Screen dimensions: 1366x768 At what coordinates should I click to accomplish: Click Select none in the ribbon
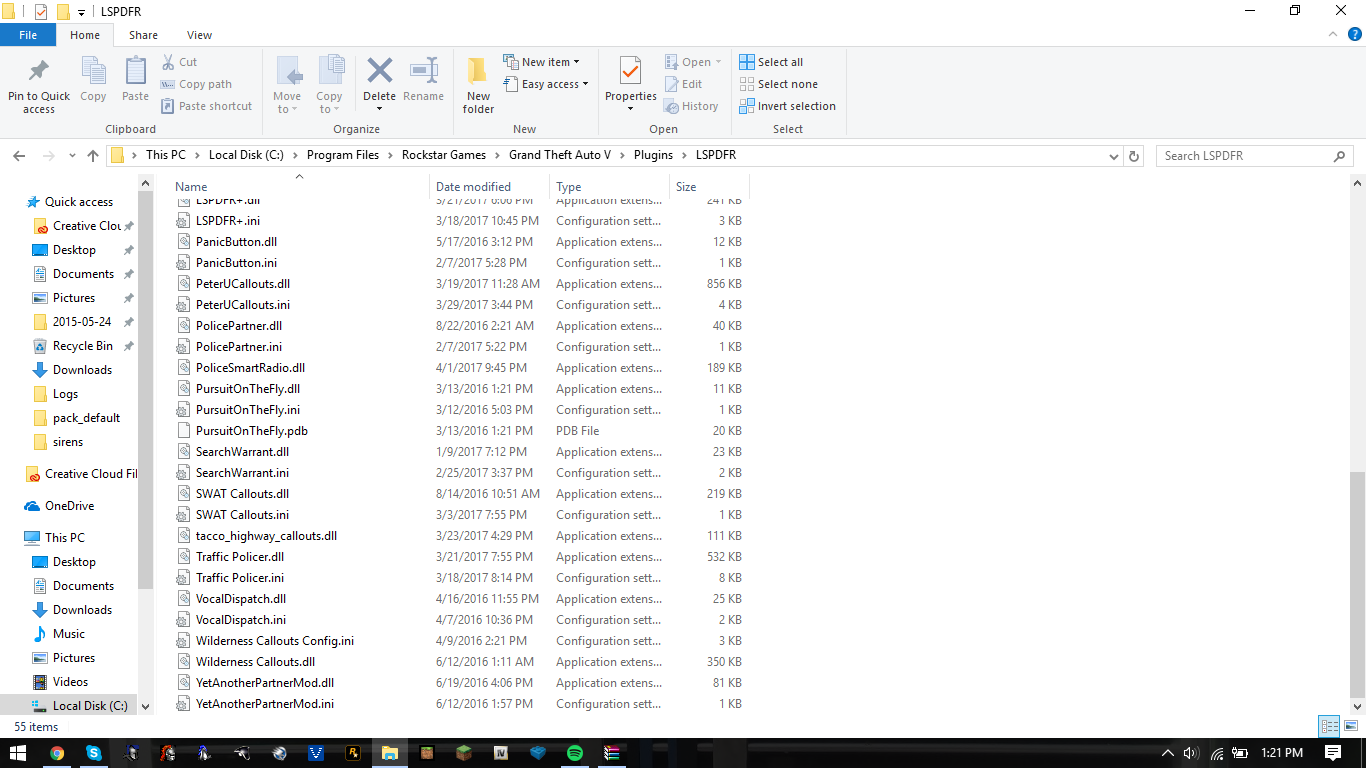click(778, 84)
